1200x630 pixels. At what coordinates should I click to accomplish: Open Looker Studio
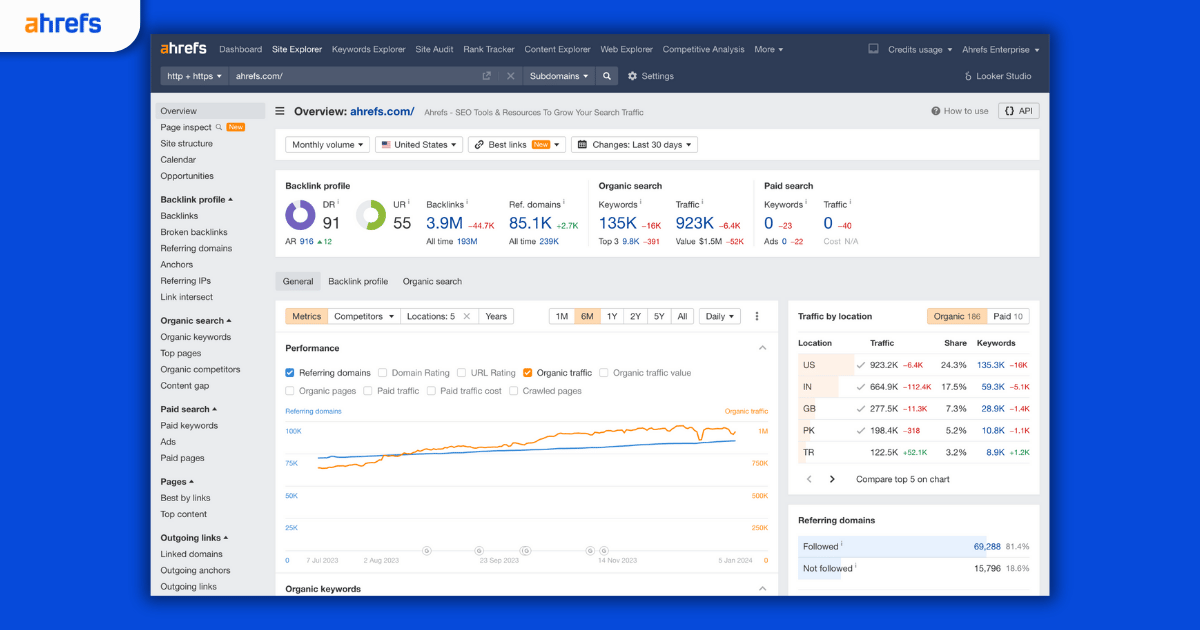pos(997,76)
